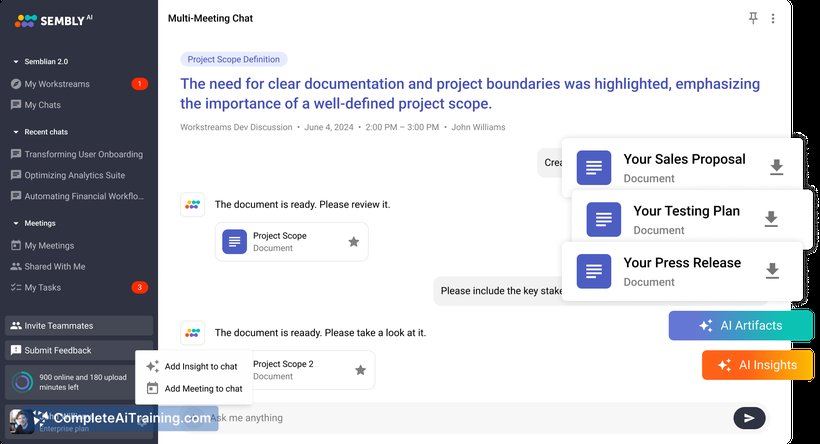Click the AI Insights button
Viewport: 820px width, 444px height.
coord(758,365)
